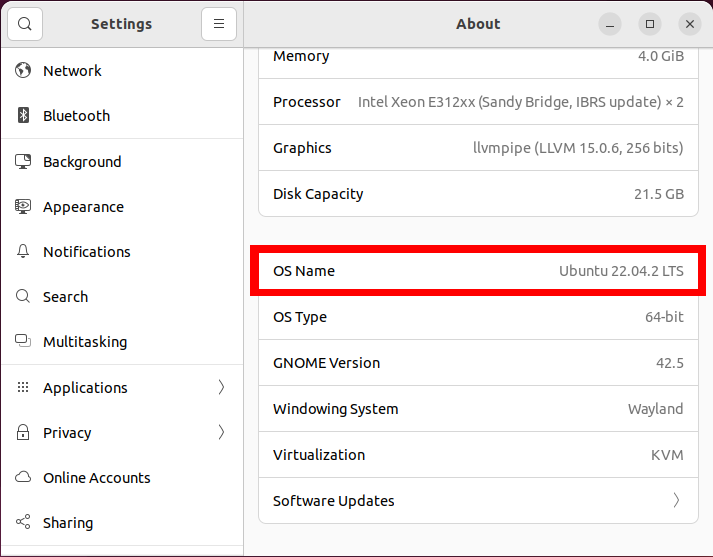Click the Network globe icon

point(23,70)
